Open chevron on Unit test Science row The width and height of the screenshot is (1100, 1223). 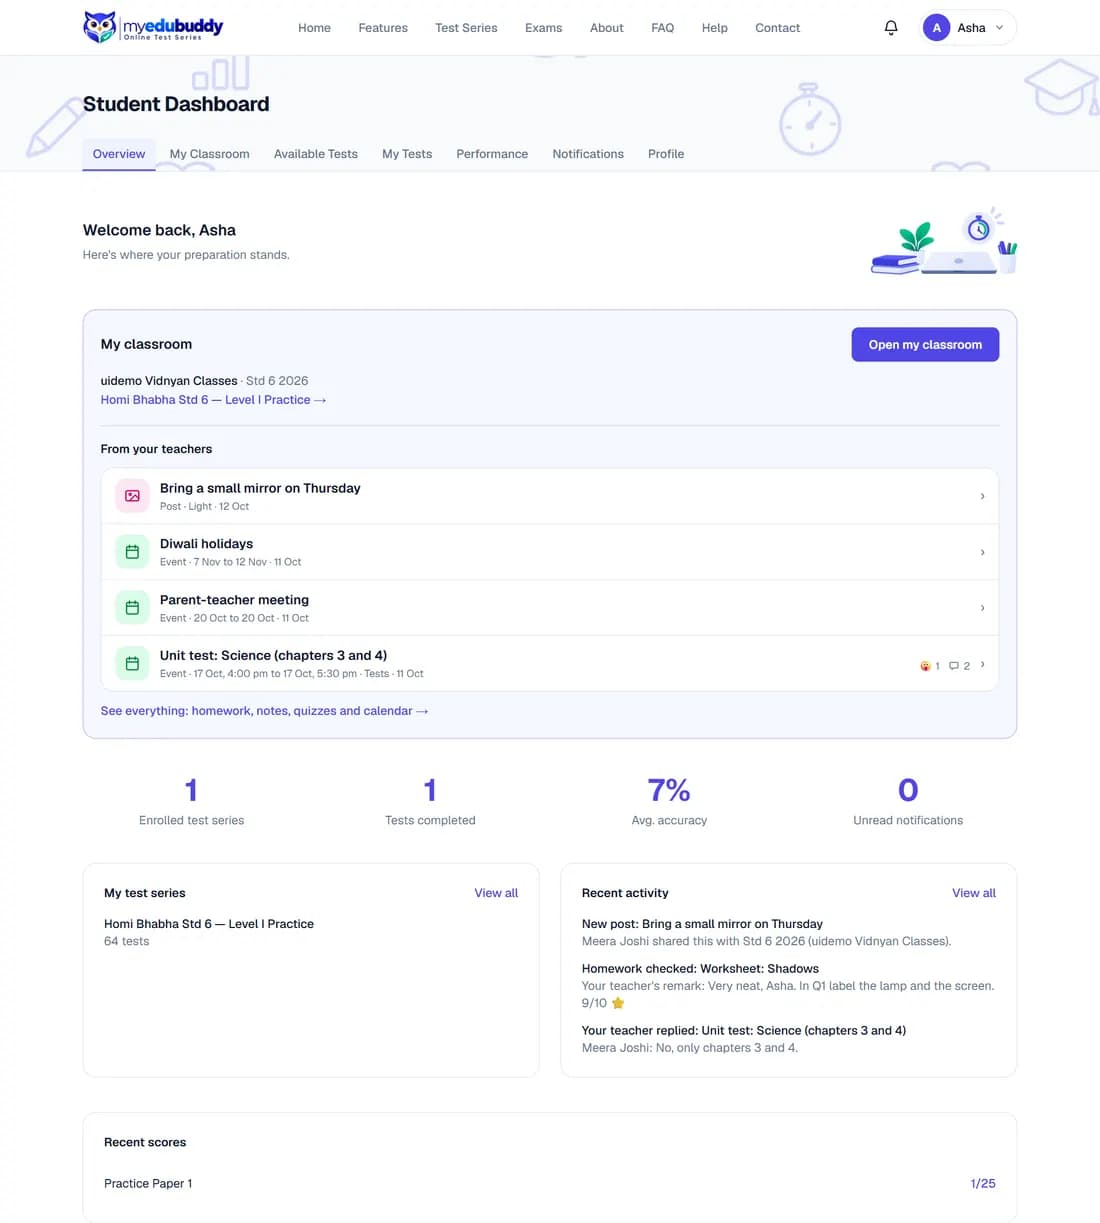click(982, 664)
